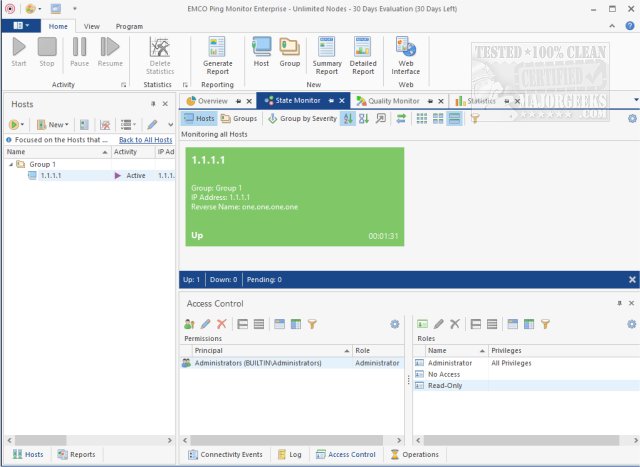
Task: Toggle the Hosts view in State Monitor
Action: [199, 118]
